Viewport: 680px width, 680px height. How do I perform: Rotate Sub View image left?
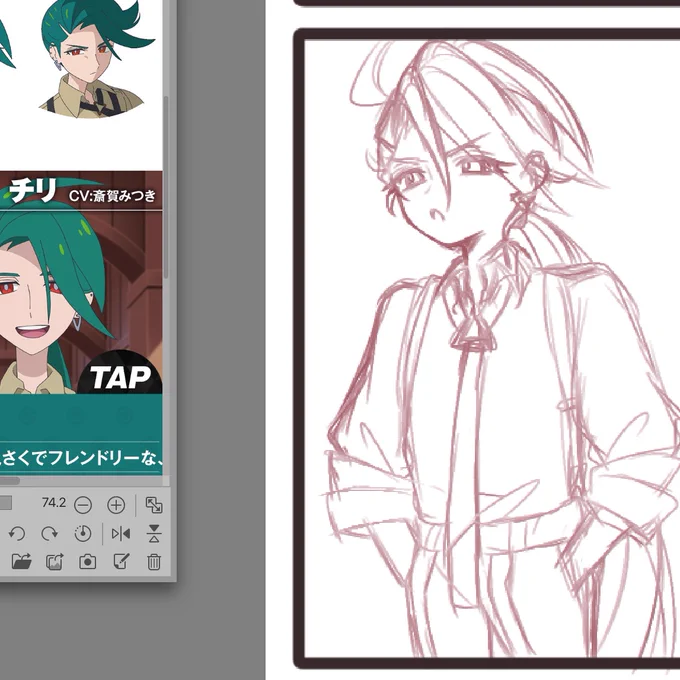coord(17,533)
